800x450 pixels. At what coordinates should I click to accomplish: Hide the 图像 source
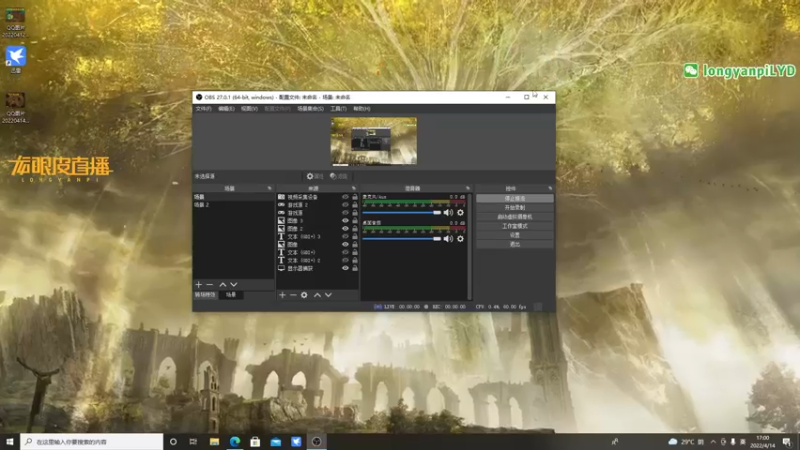(345, 244)
